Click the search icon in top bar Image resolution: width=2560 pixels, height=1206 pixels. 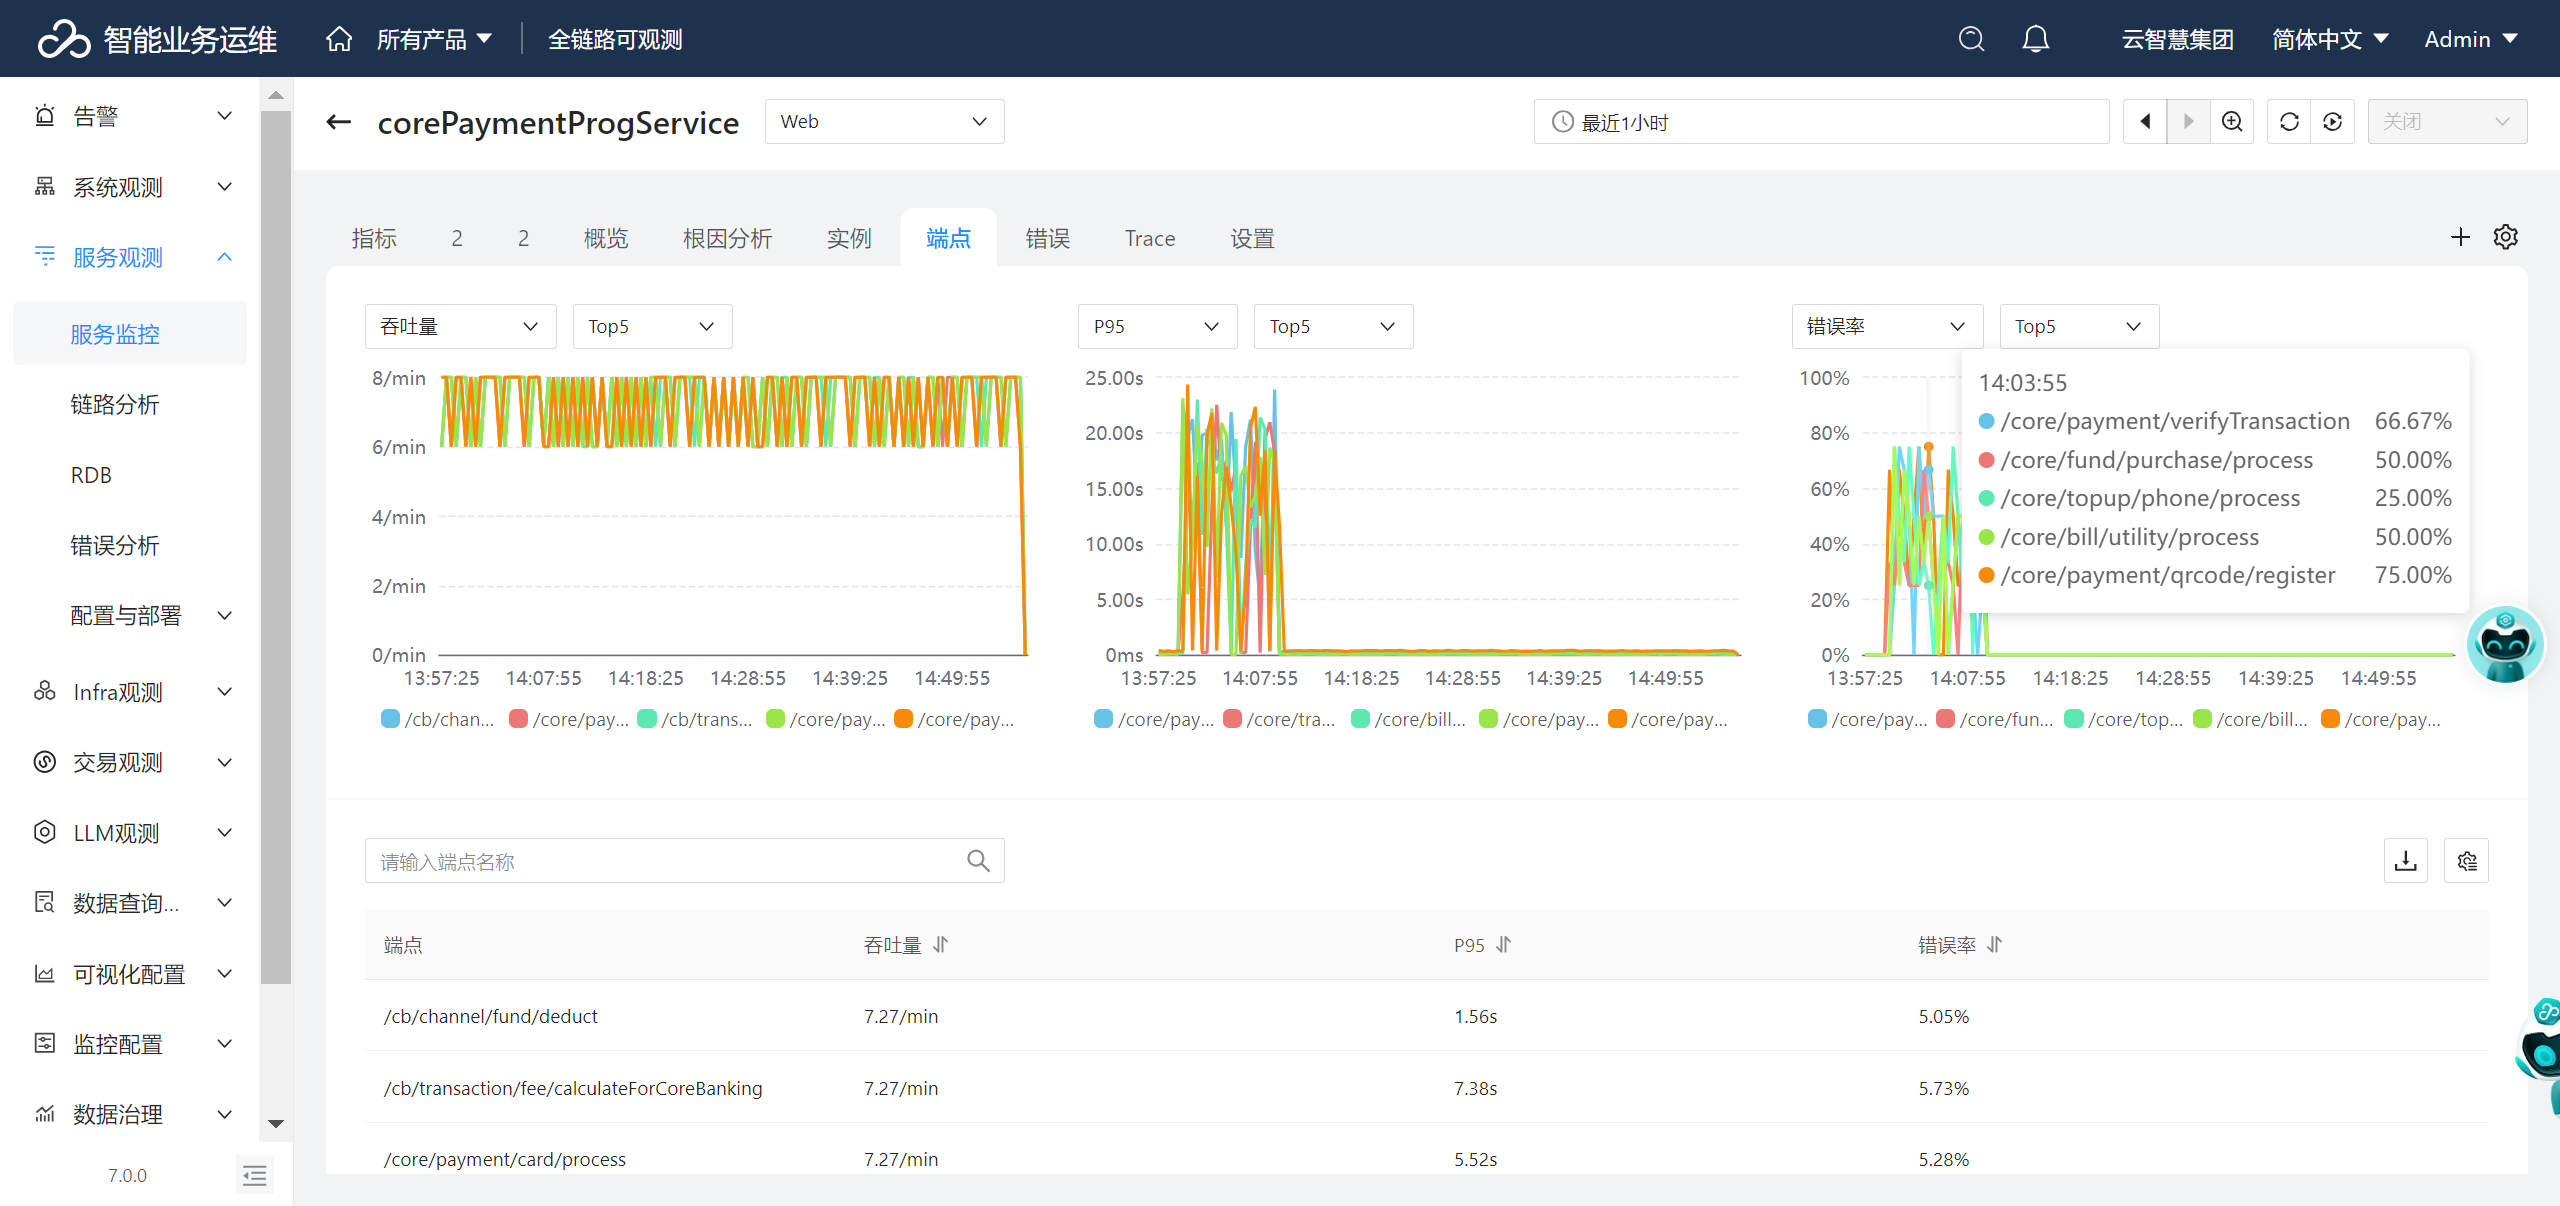point(1971,39)
